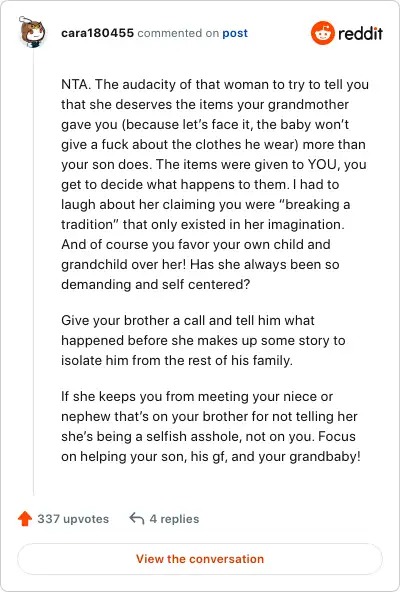Open the commenter's avatar image
Viewport: 400px width, 592px height.
coord(32,32)
